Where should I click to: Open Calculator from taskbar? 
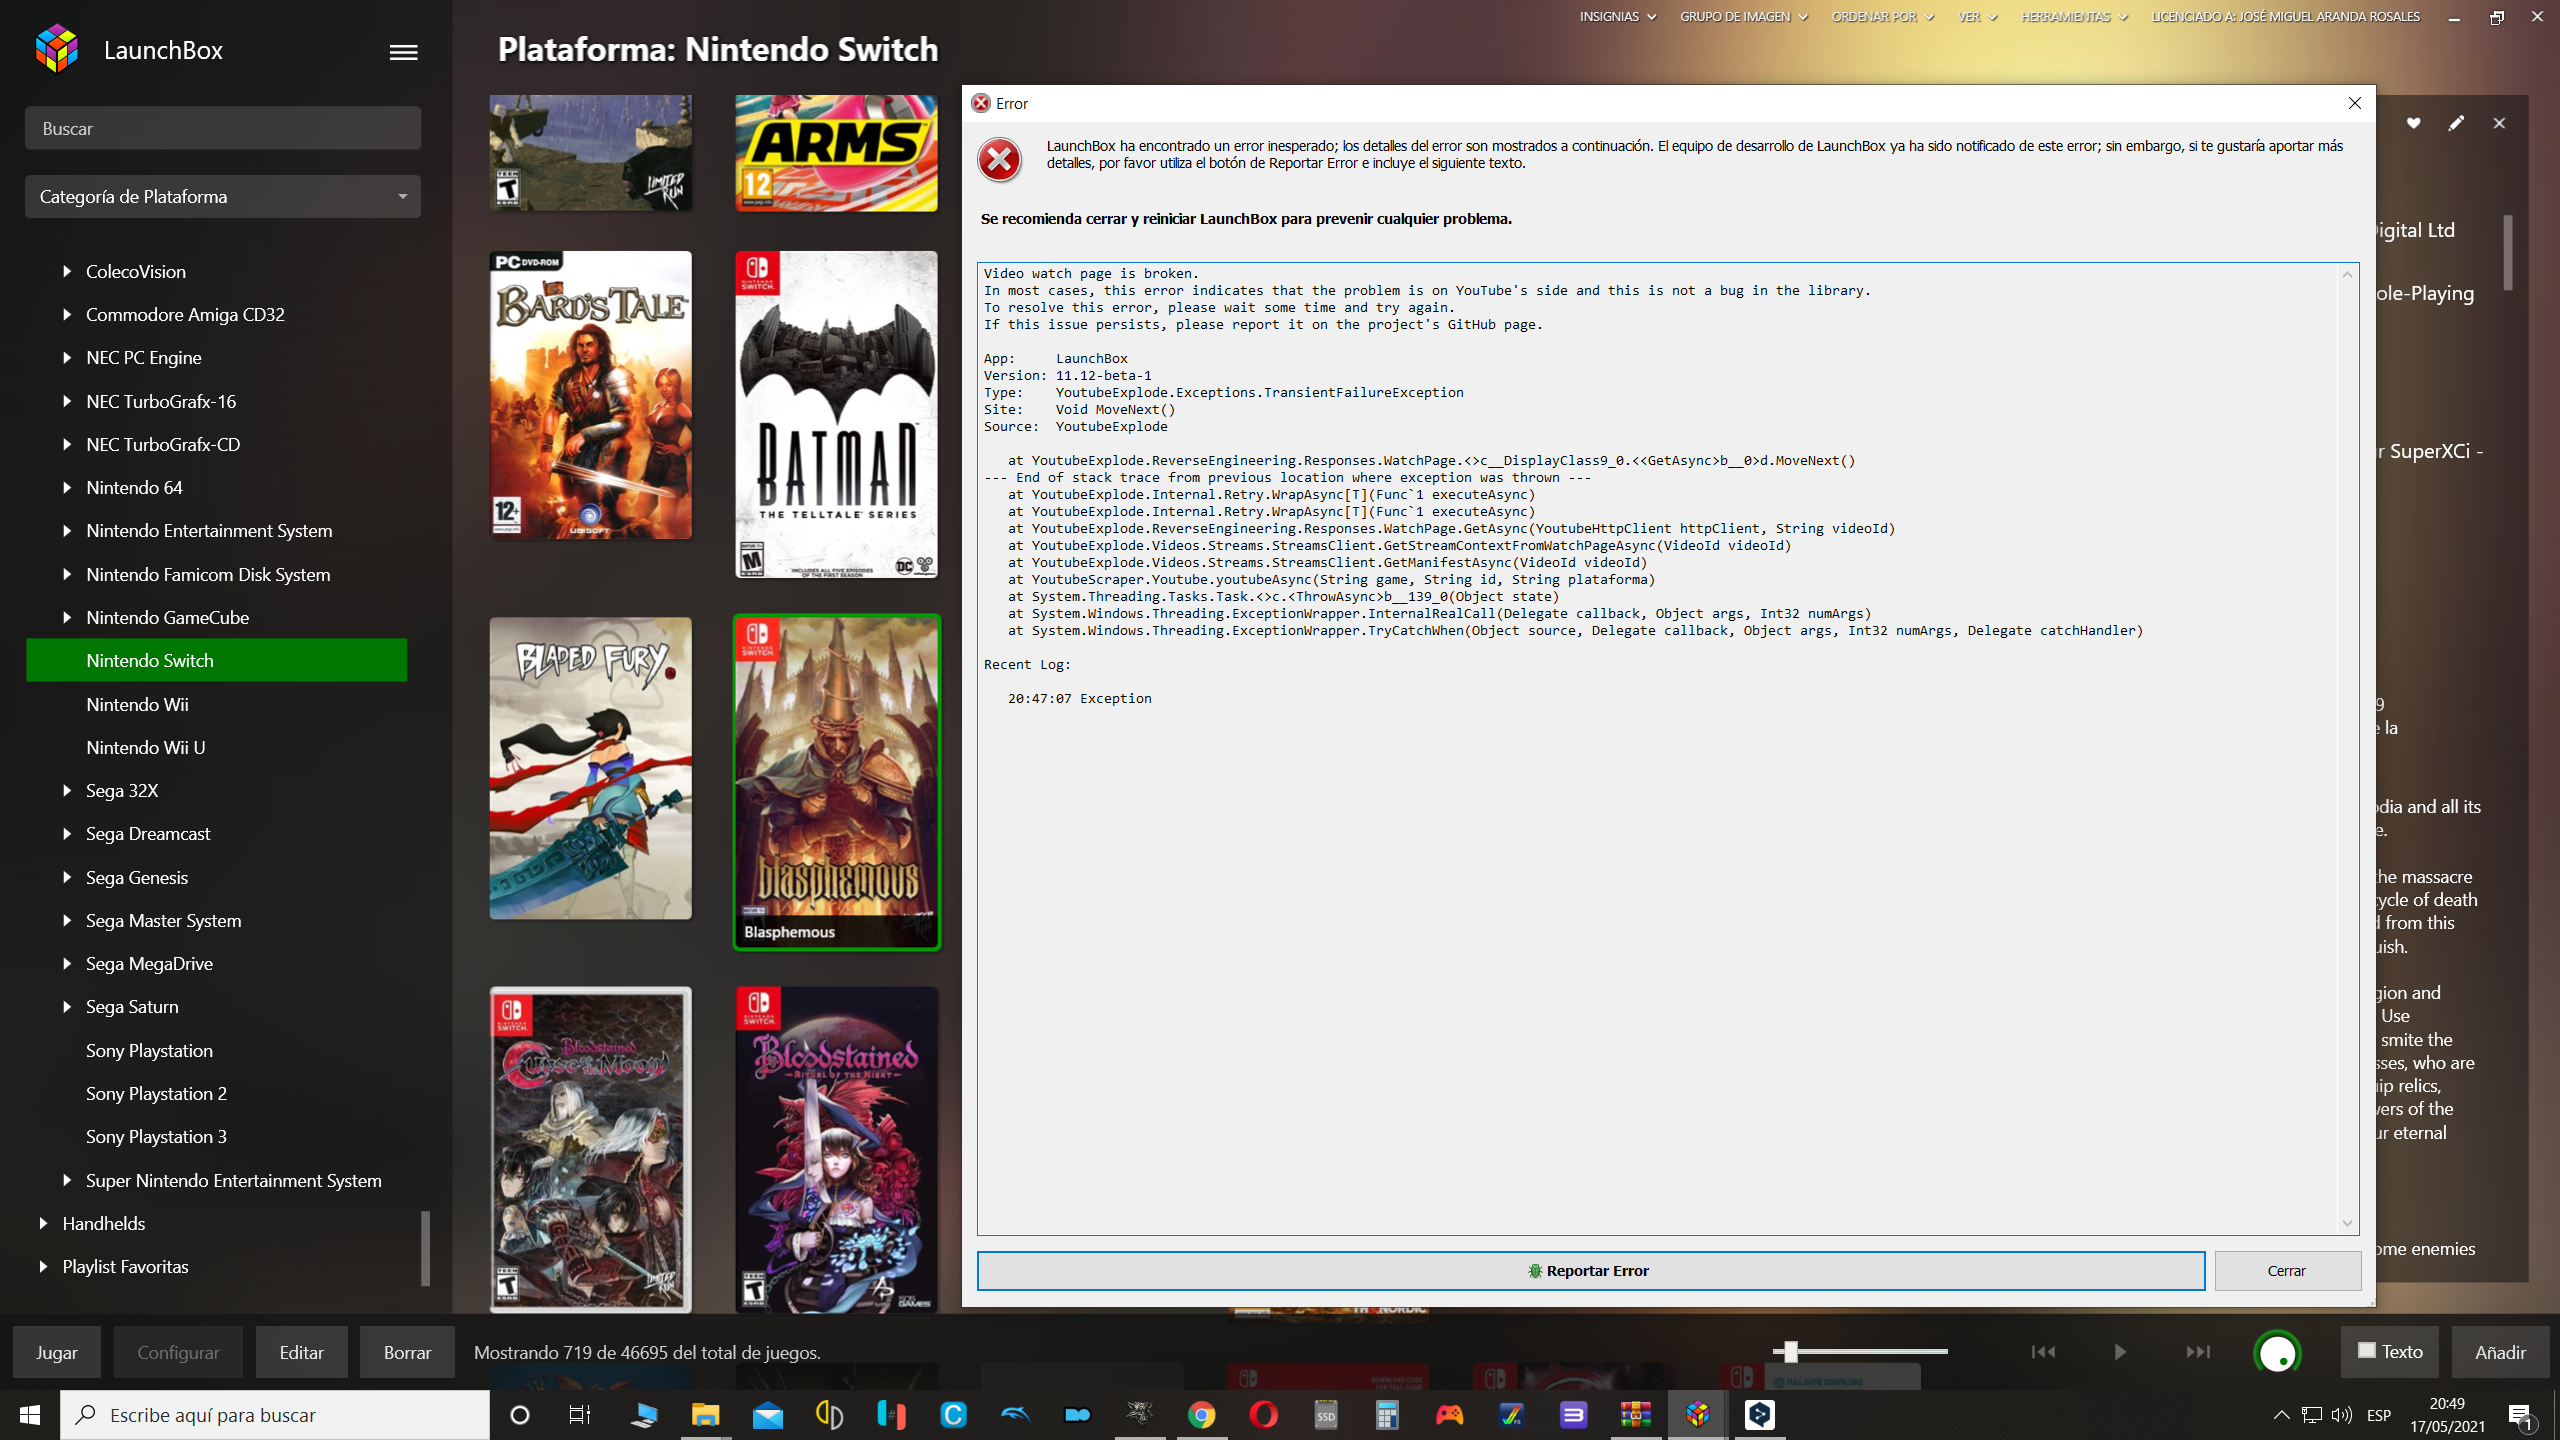[1387, 1415]
